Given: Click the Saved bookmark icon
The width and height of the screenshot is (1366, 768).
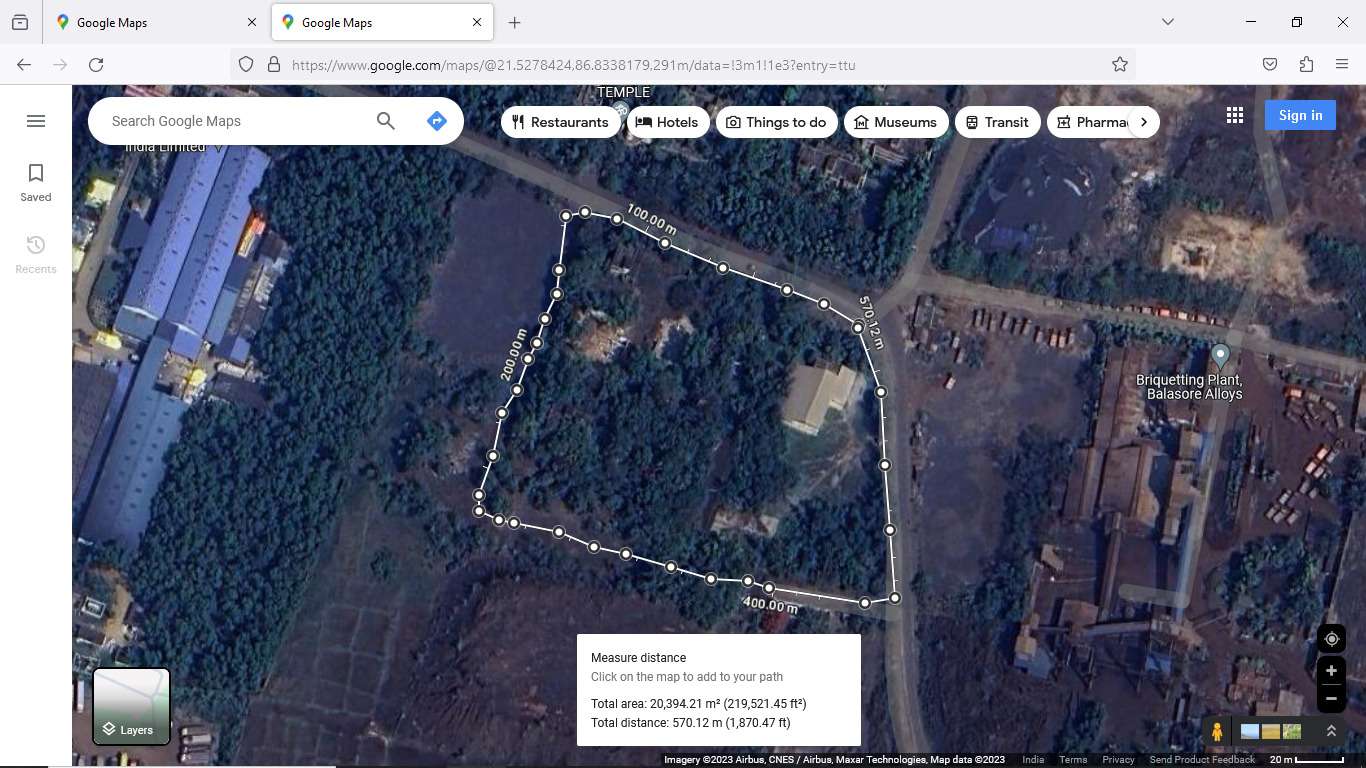Looking at the screenshot, I should pyautogui.click(x=36, y=174).
